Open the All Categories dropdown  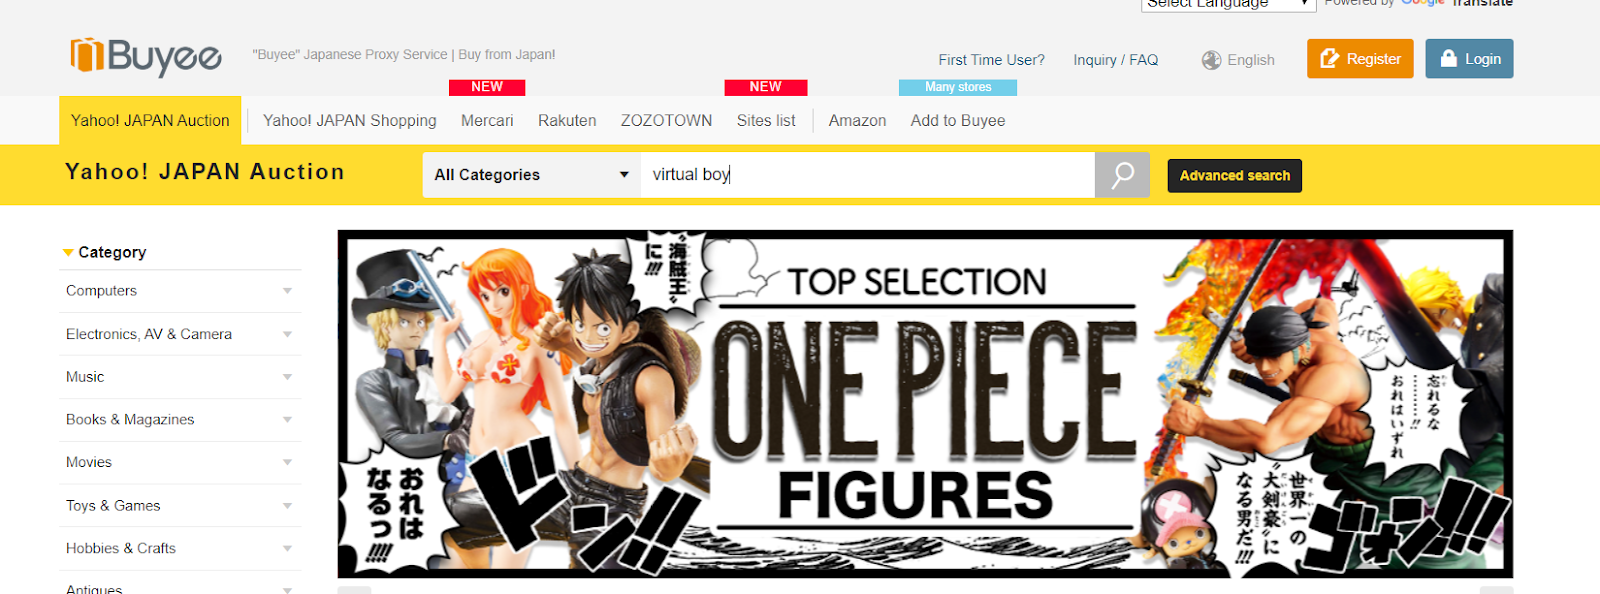[x=532, y=175]
